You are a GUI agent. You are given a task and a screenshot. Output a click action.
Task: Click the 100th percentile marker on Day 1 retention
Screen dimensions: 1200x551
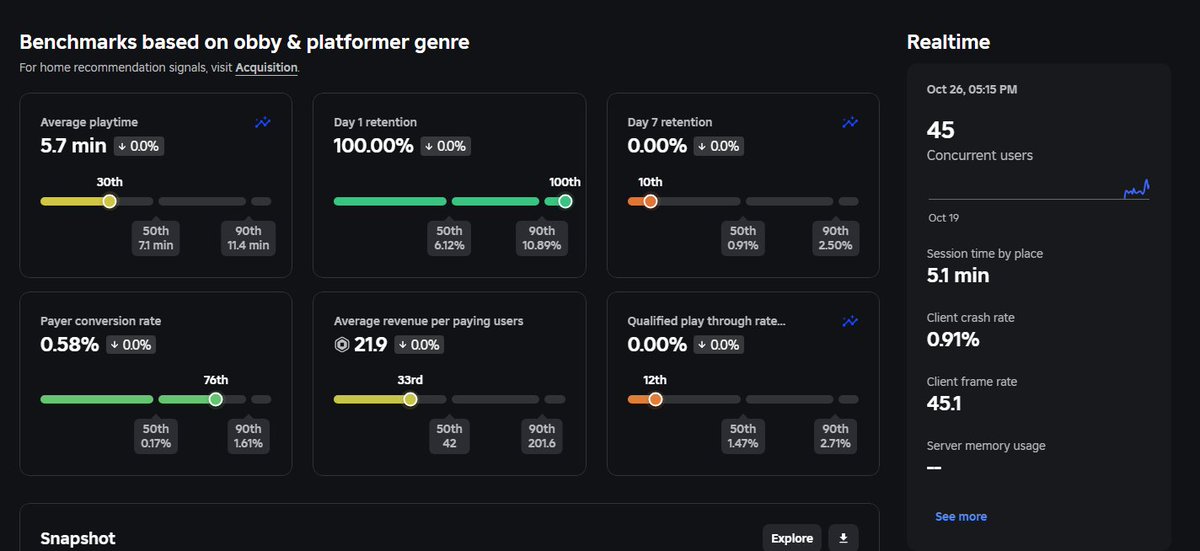click(565, 201)
